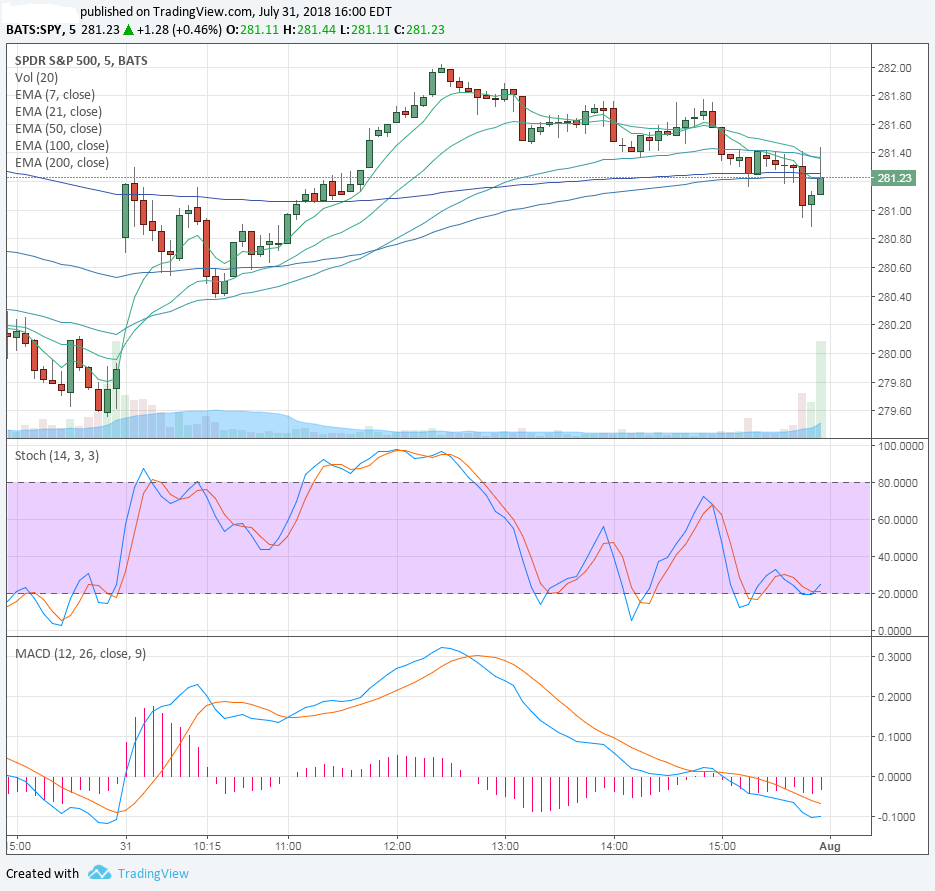The width and height of the screenshot is (935, 891).
Task: Click the 15:00 time axis label
Action: pos(722,846)
